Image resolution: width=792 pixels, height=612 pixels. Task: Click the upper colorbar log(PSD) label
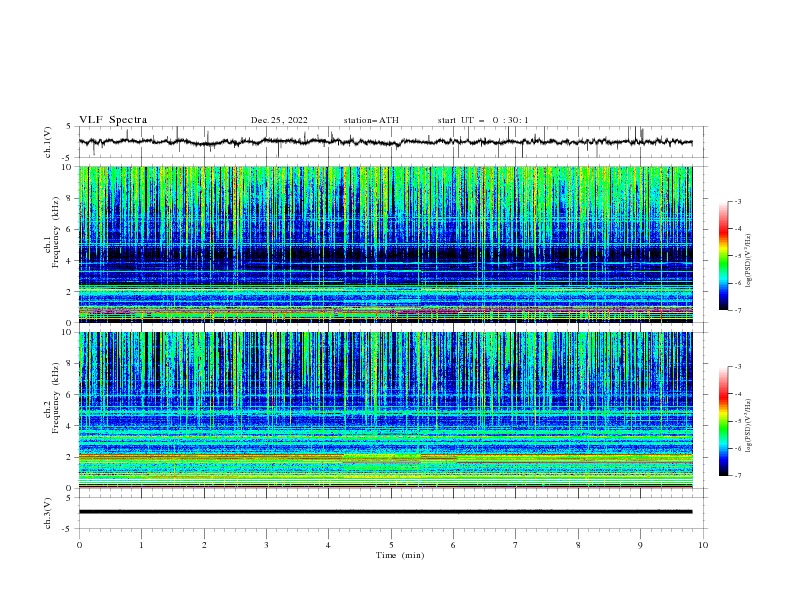(x=748, y=261)
